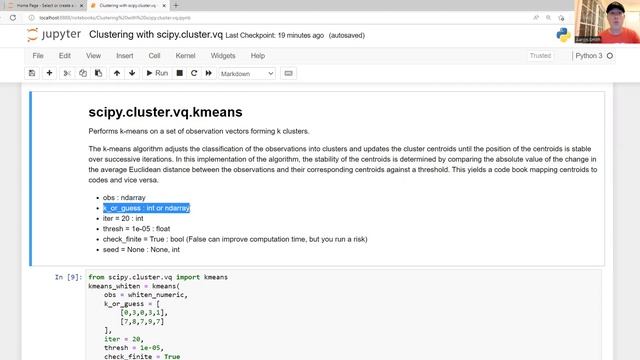The height and width of the screenshot is (360, 640).
Task: Interrupt the kernel with the stop icon
Action: point(179,73)
